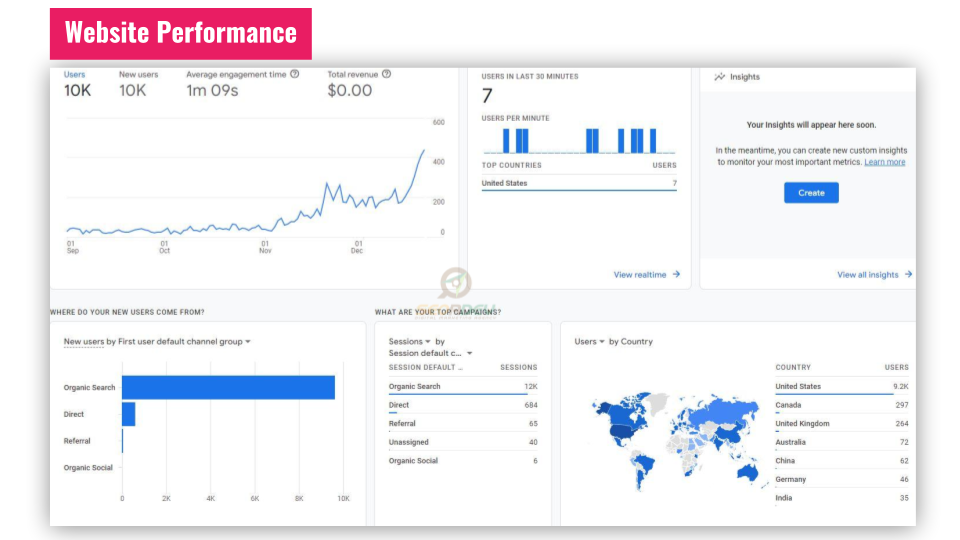960x540 pixels.
Task: Click the Create insights button
Action: [x=811, y=193]
